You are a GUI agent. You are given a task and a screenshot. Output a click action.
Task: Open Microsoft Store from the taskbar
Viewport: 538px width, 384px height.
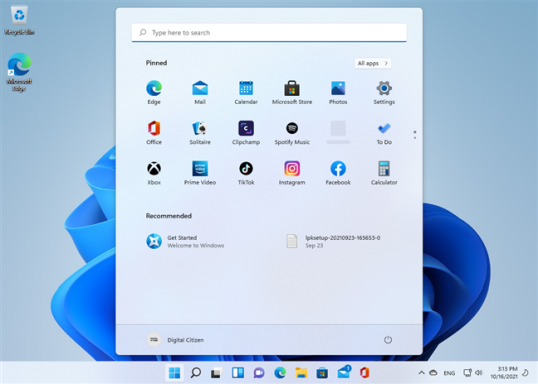tap(322, 373)
